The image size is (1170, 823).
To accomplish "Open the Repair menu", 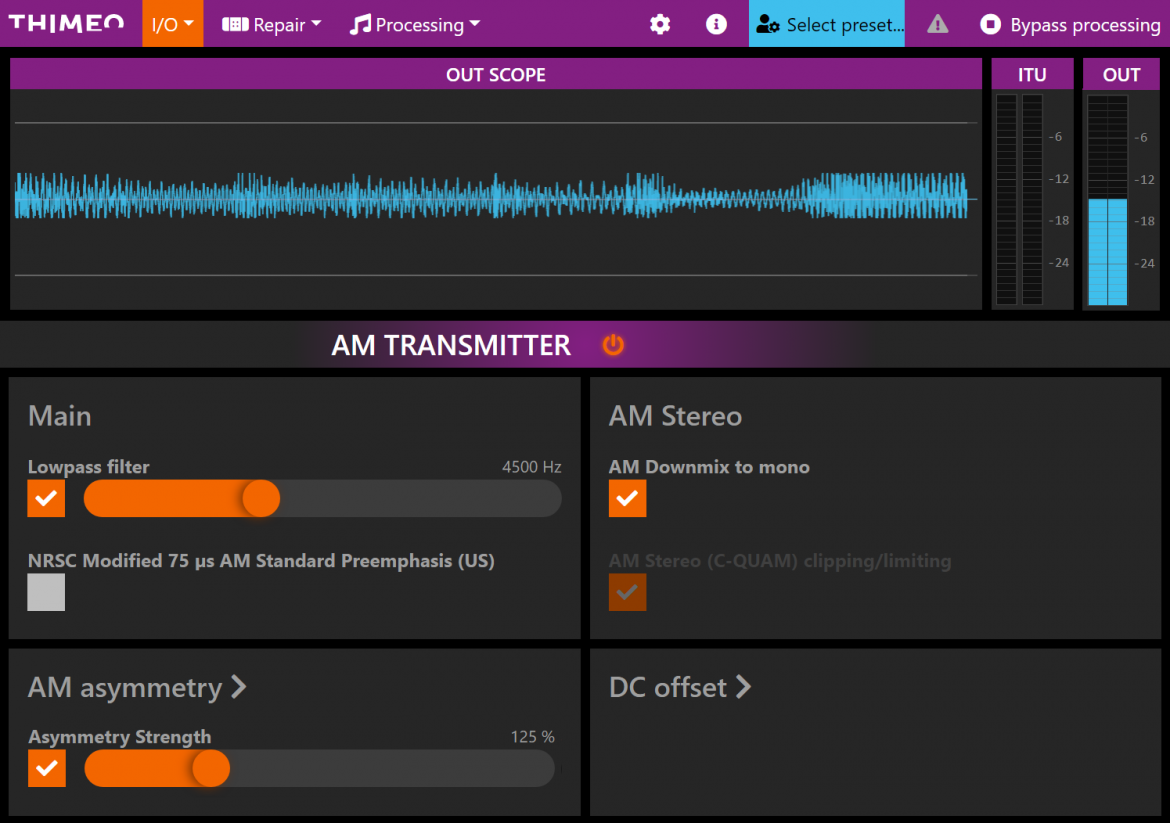I will point(272,24).
